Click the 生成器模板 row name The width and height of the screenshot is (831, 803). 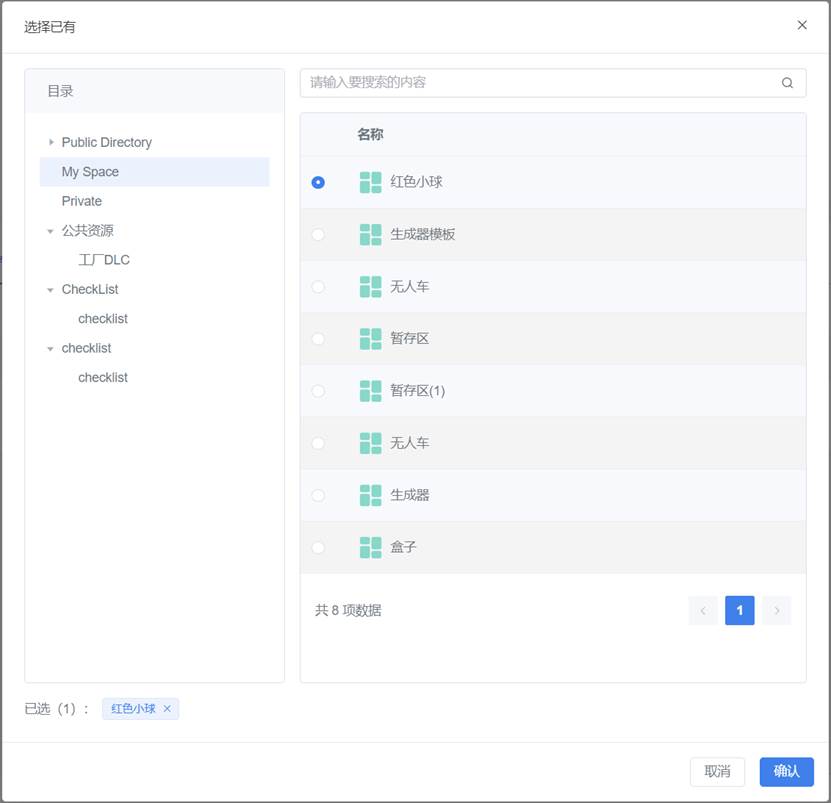[x=422, y=234]
